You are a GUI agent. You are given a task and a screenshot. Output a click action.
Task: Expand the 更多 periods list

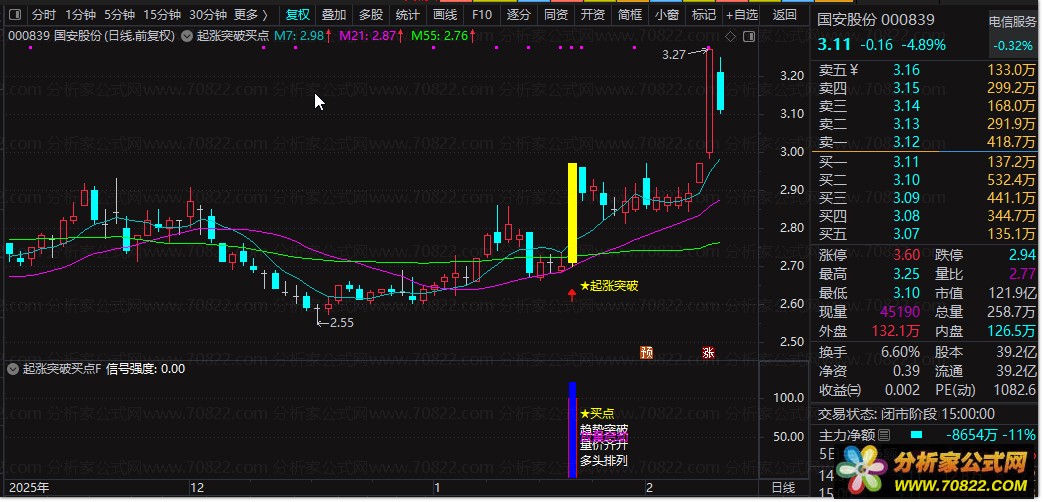[x=251, y=14]
